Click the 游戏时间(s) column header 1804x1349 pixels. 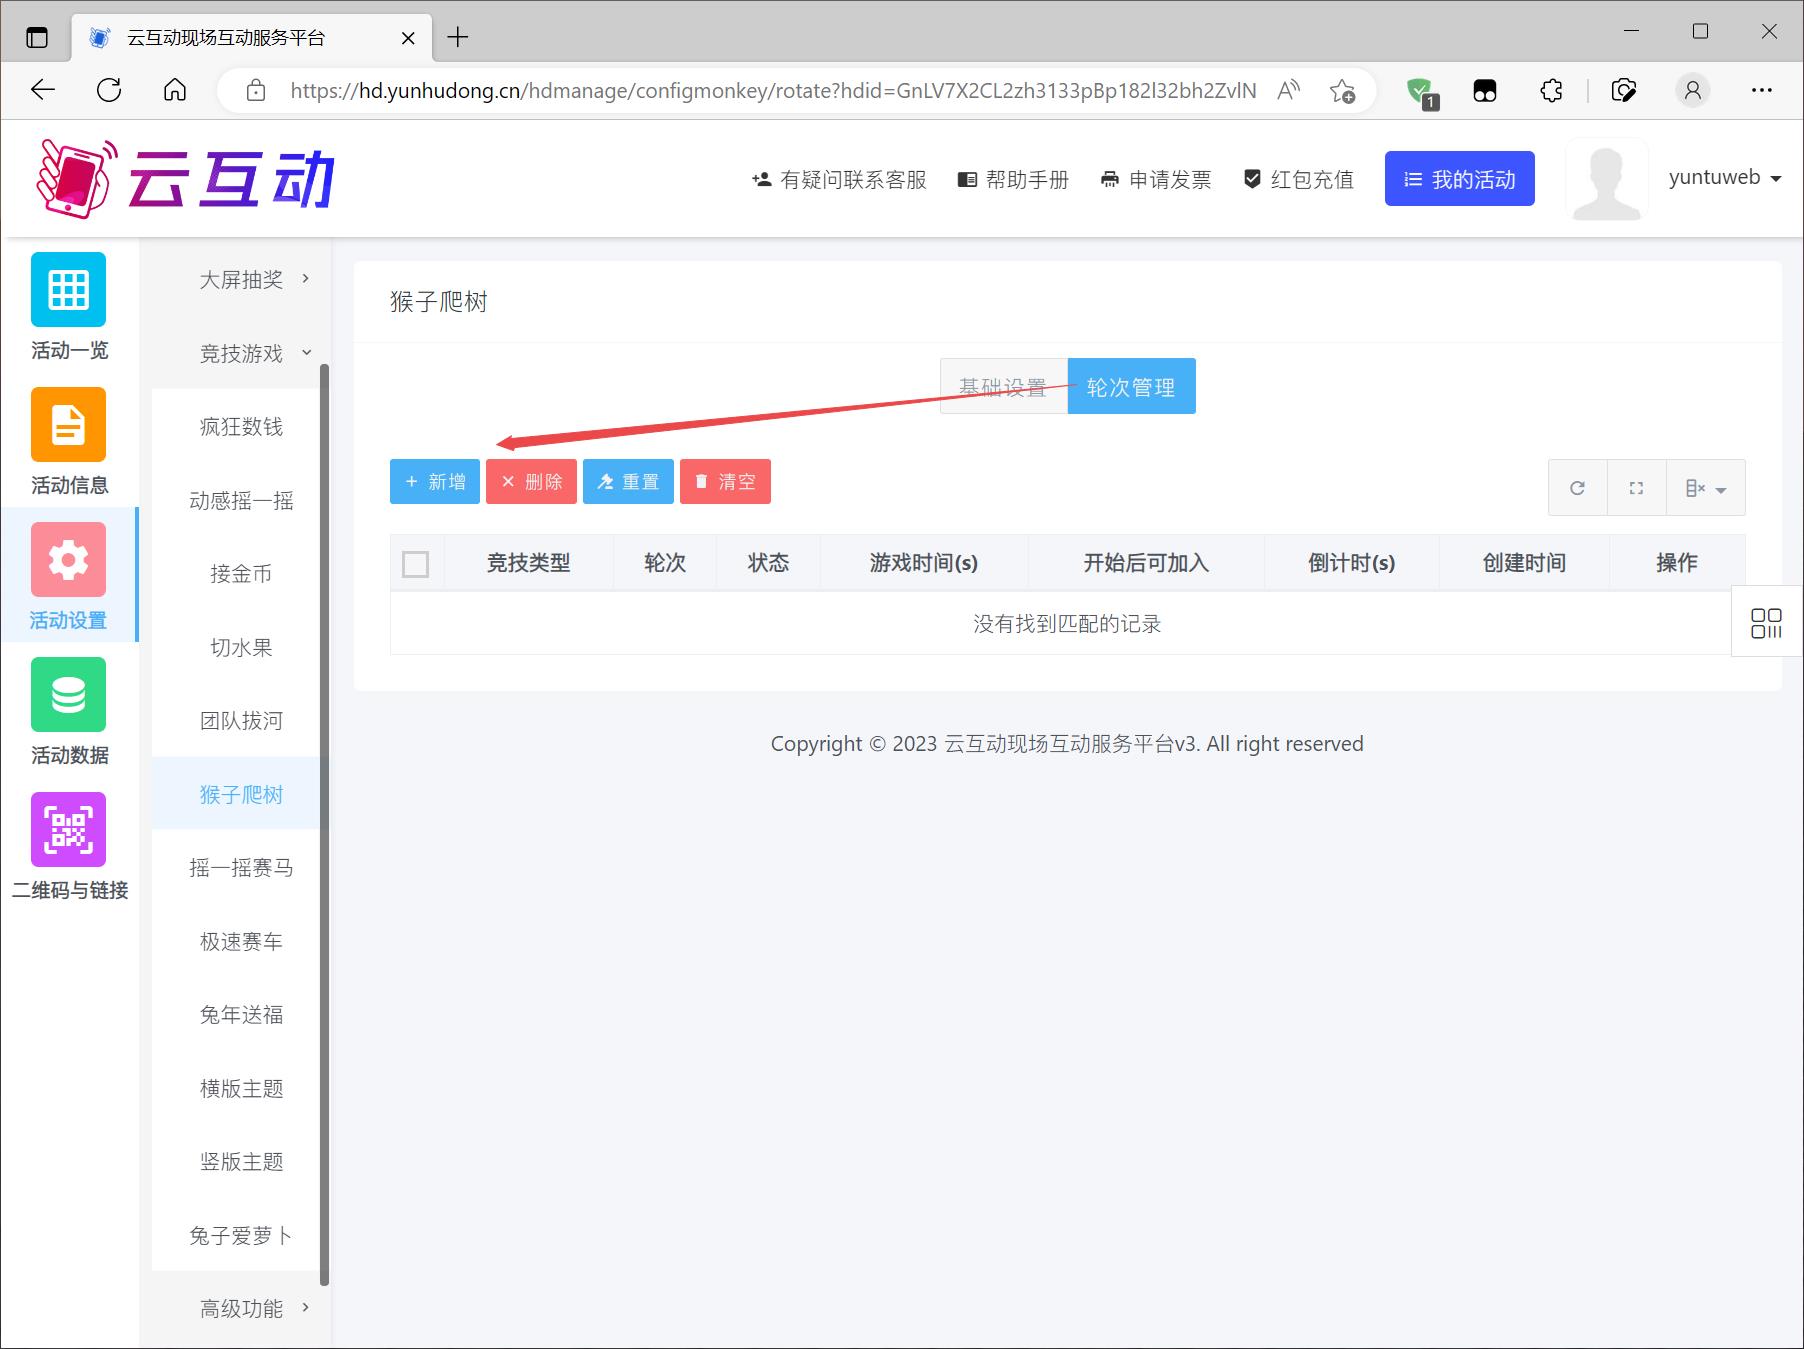[x=923, y=563]
